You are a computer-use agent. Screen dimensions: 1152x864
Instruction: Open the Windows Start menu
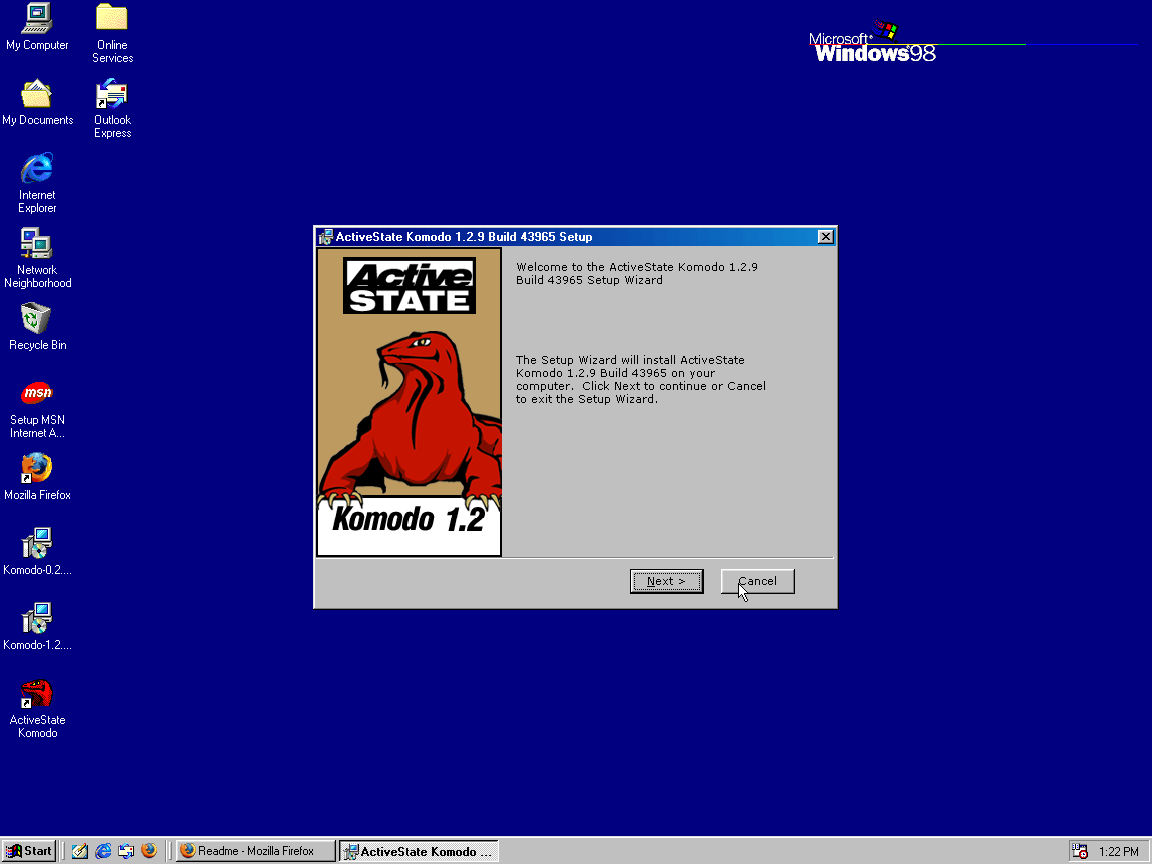click(29, 851)
